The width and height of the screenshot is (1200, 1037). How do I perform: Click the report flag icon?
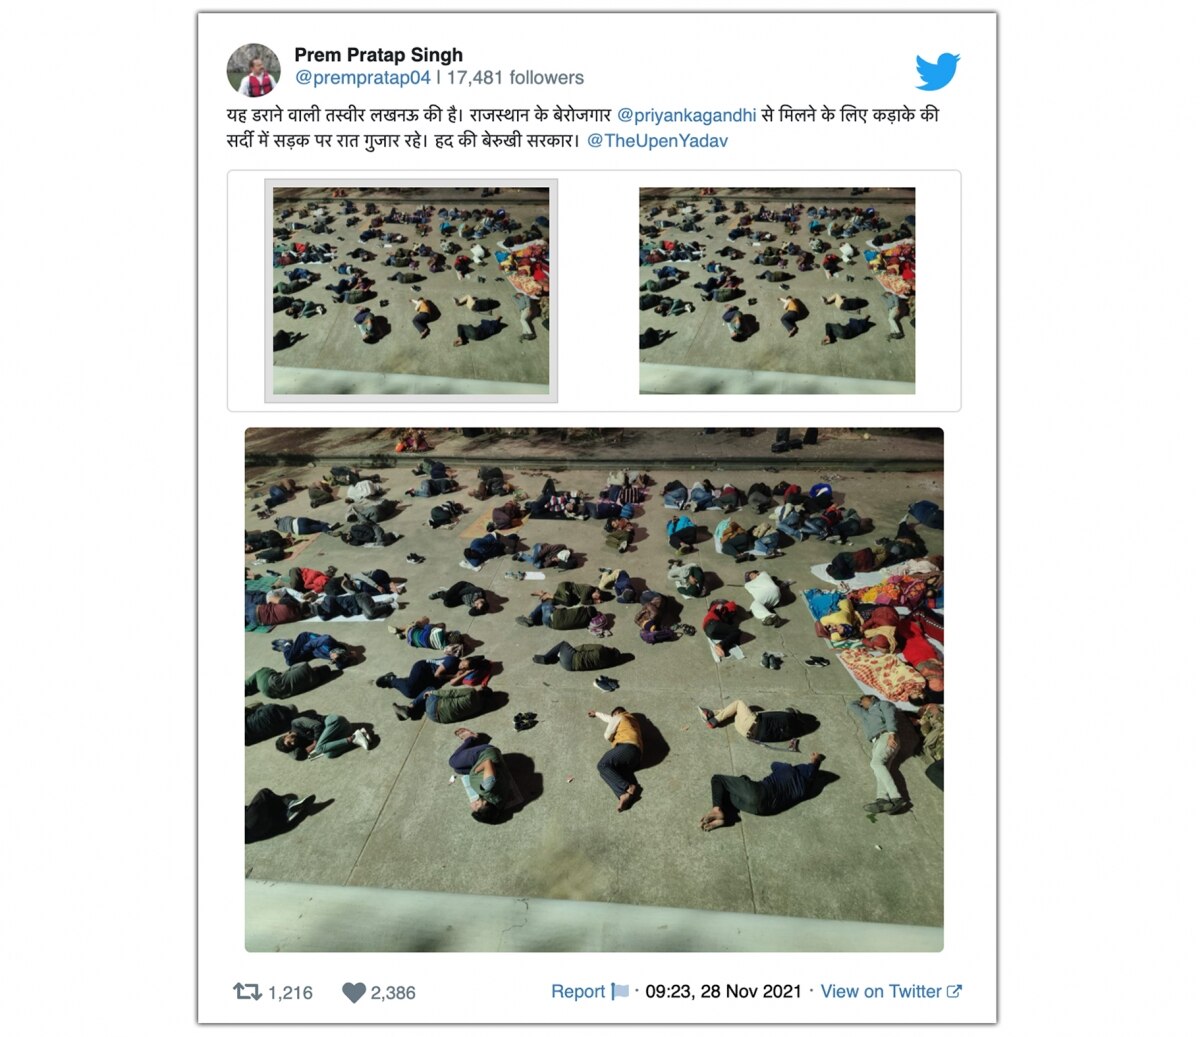coord(620,992)
